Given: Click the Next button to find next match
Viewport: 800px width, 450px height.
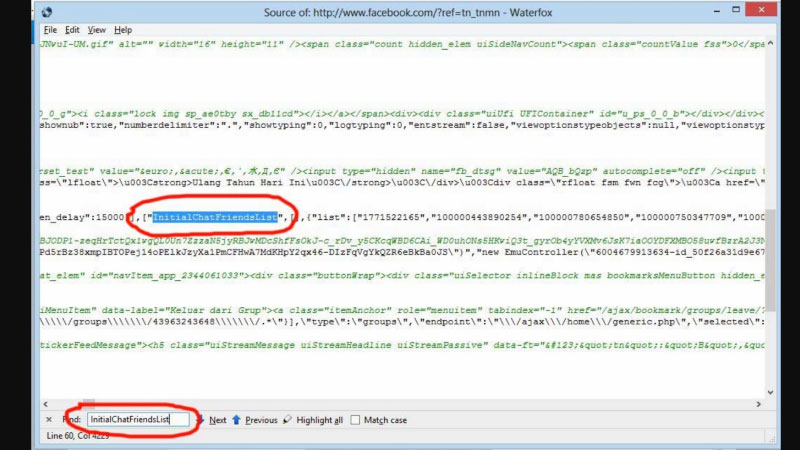Looking at the screenshot, I should (218, 420).
